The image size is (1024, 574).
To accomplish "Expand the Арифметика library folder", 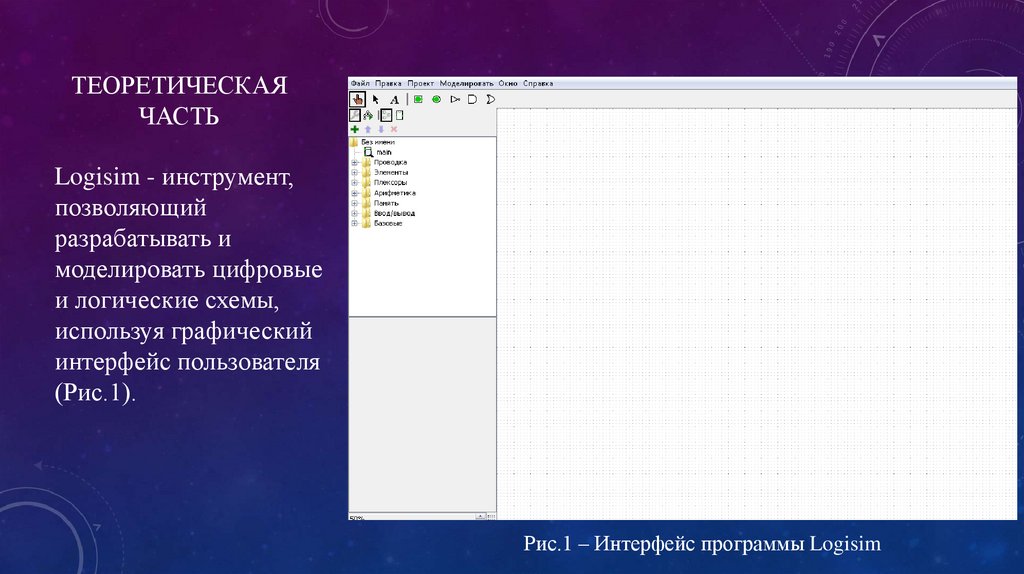I will [354, 193].
